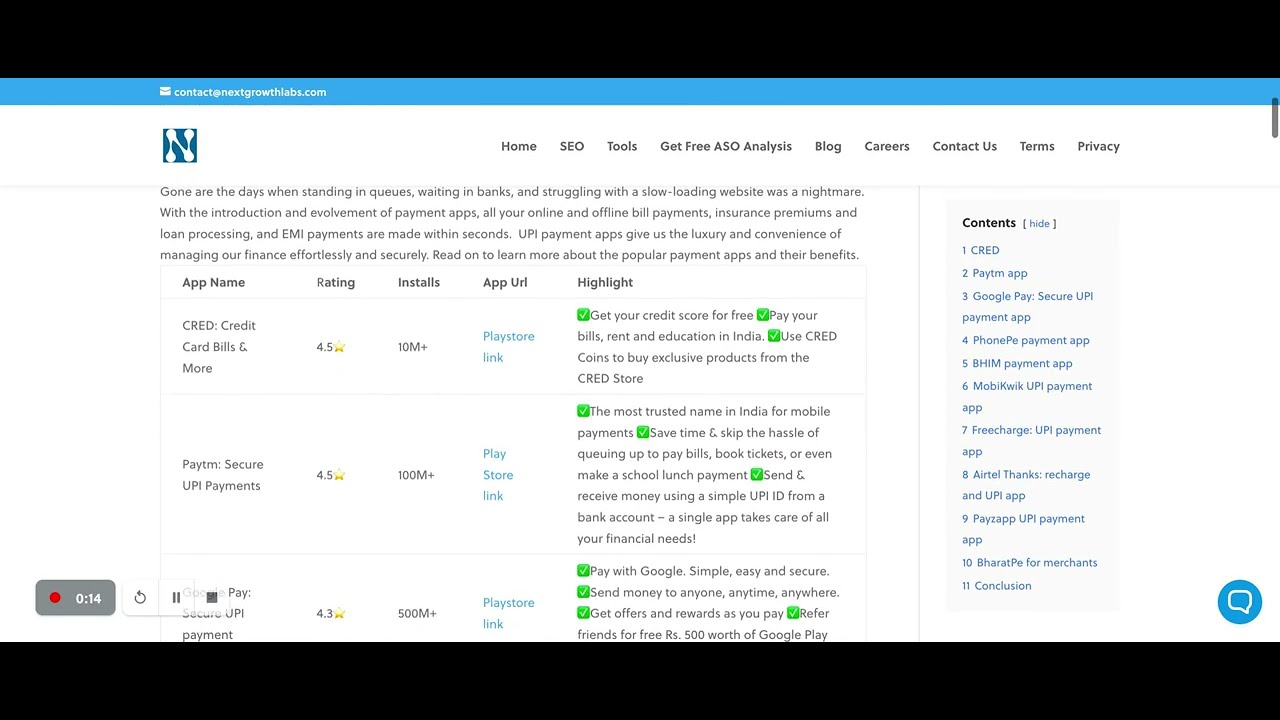Viewport: 1280px width, 720px height.
Task: Visit the Careers page
Action: tap(887, 146)
